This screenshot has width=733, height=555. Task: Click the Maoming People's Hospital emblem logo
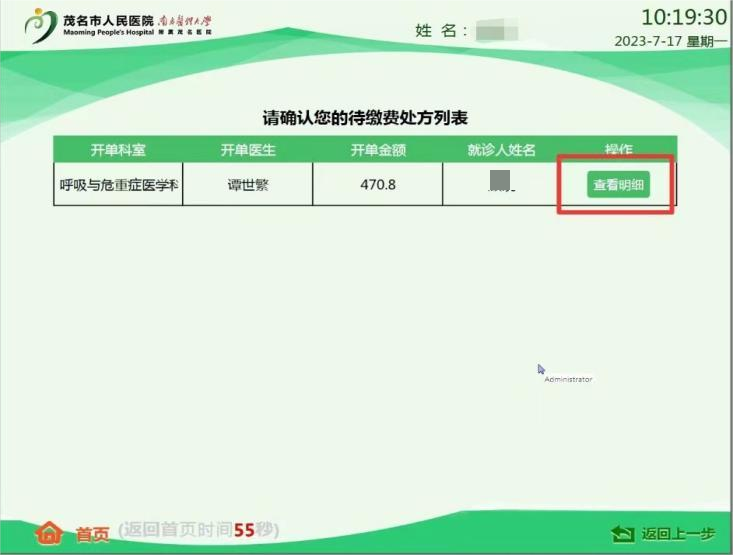point(41,25)
